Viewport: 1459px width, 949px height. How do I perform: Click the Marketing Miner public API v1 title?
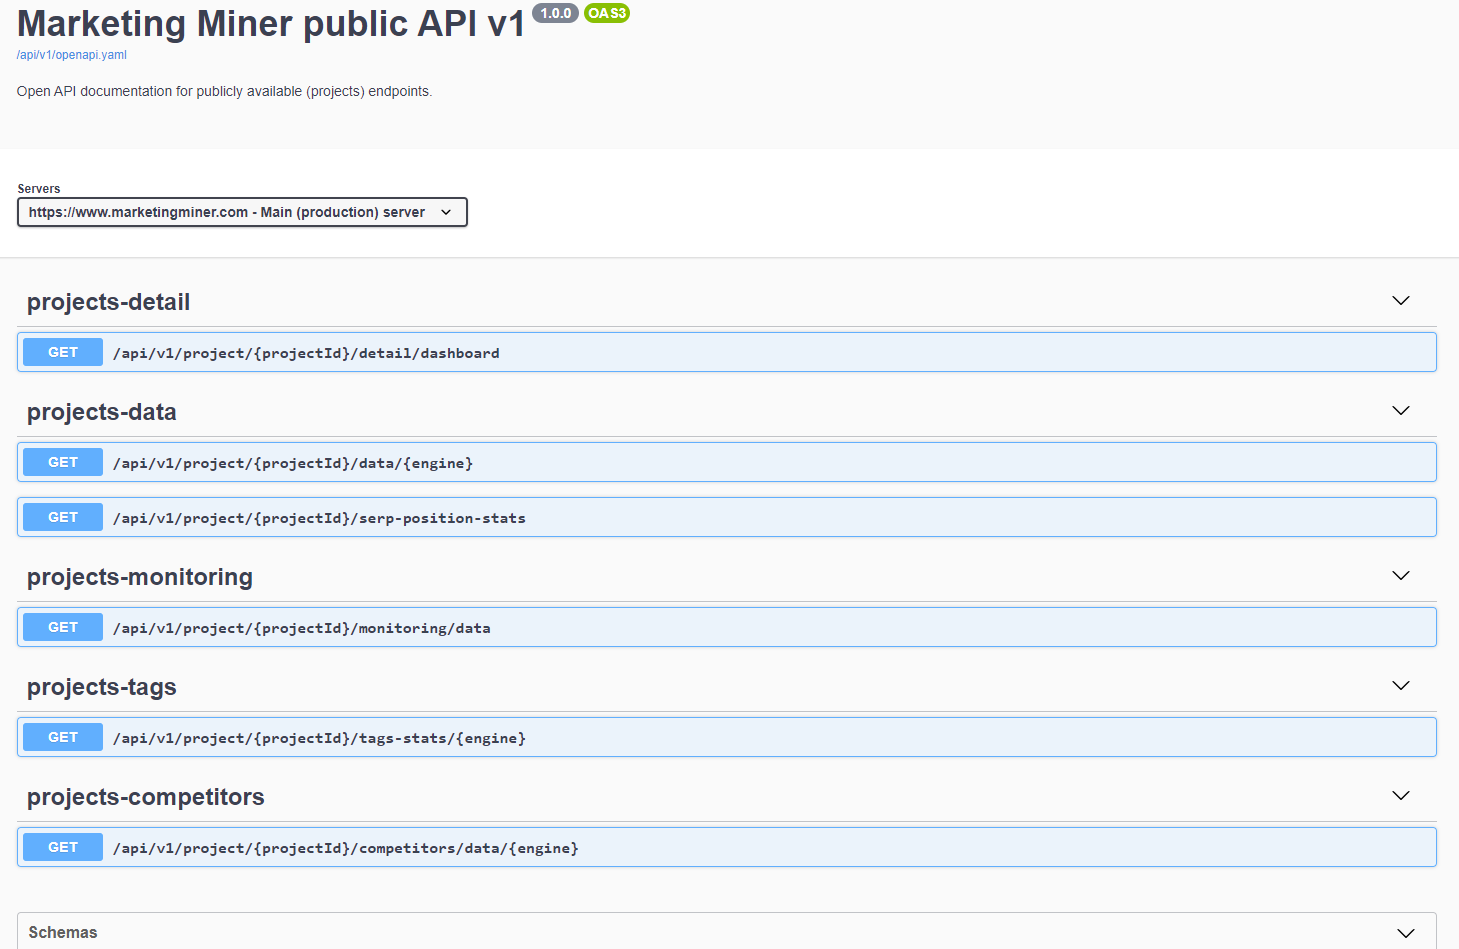coord(271,24)
